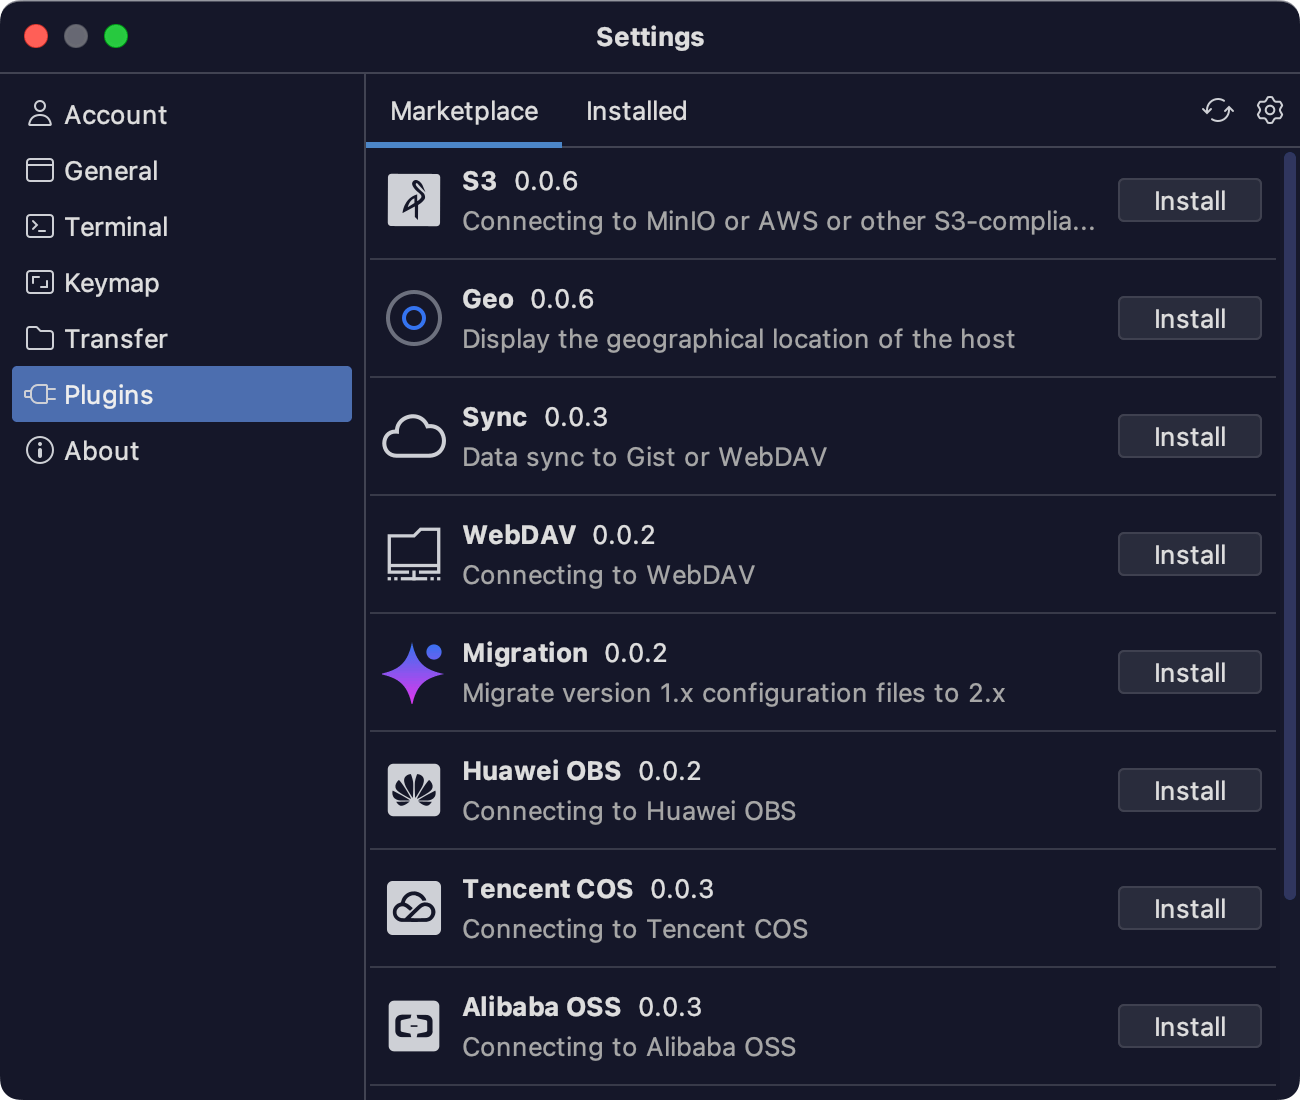Open the Account settings section
1300x1100 pixels.
(115, 115)
